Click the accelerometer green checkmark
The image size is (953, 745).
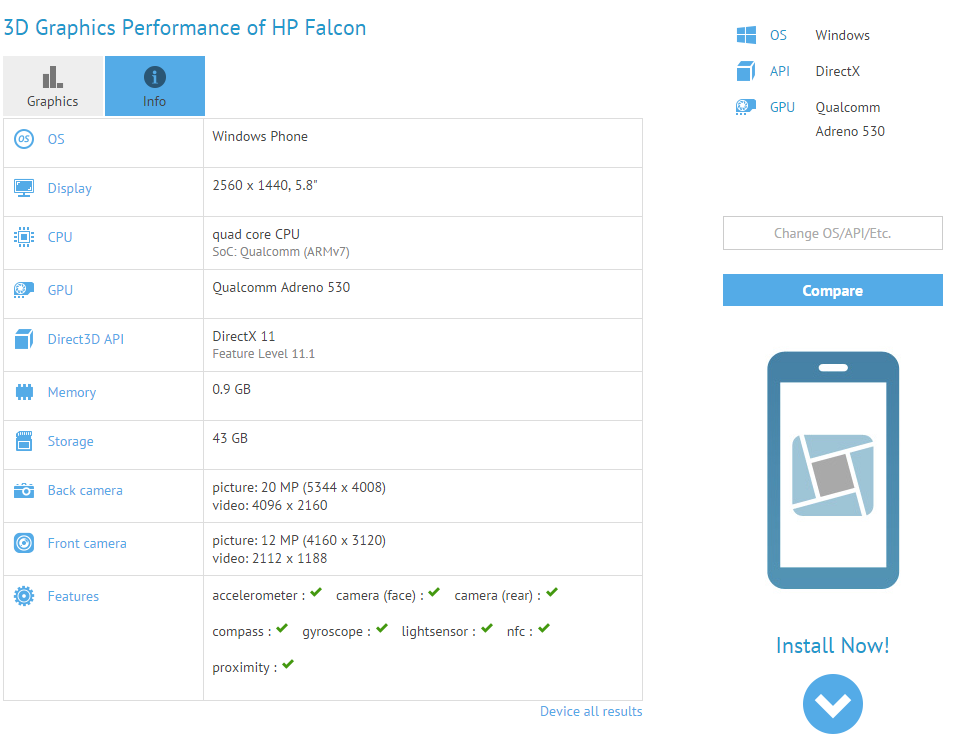316,593
